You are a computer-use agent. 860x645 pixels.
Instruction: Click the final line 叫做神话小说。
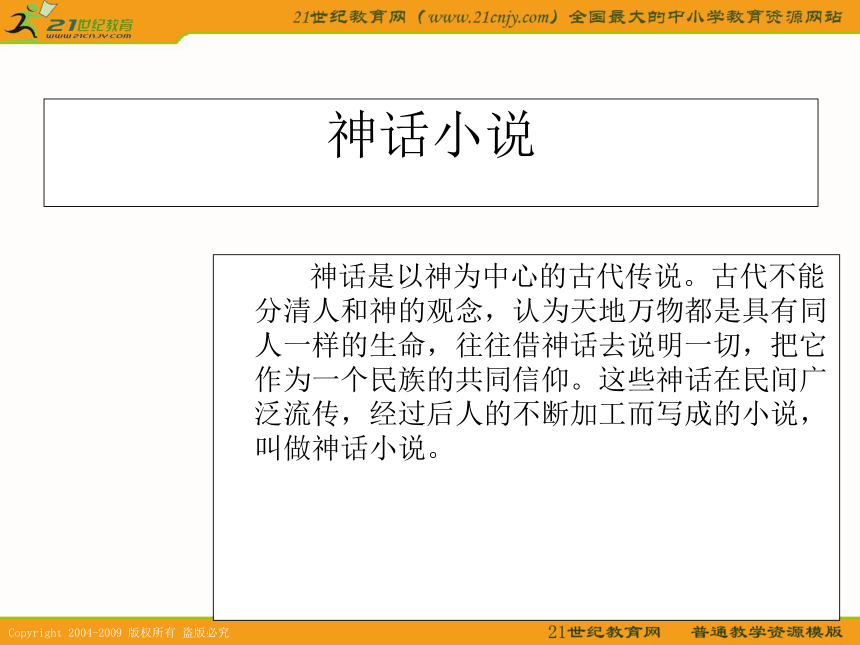point(348,448)
